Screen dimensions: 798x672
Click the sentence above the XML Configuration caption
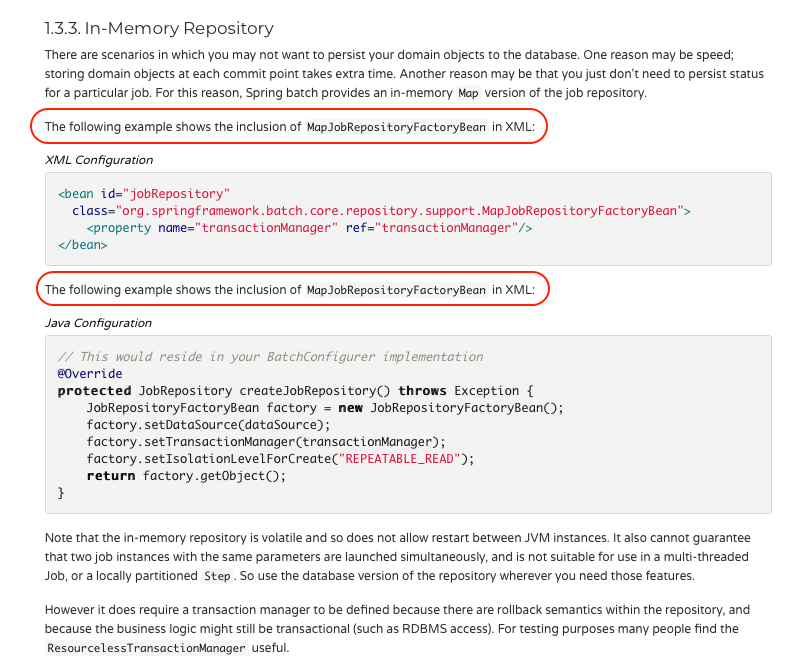[x=290, y=127]
